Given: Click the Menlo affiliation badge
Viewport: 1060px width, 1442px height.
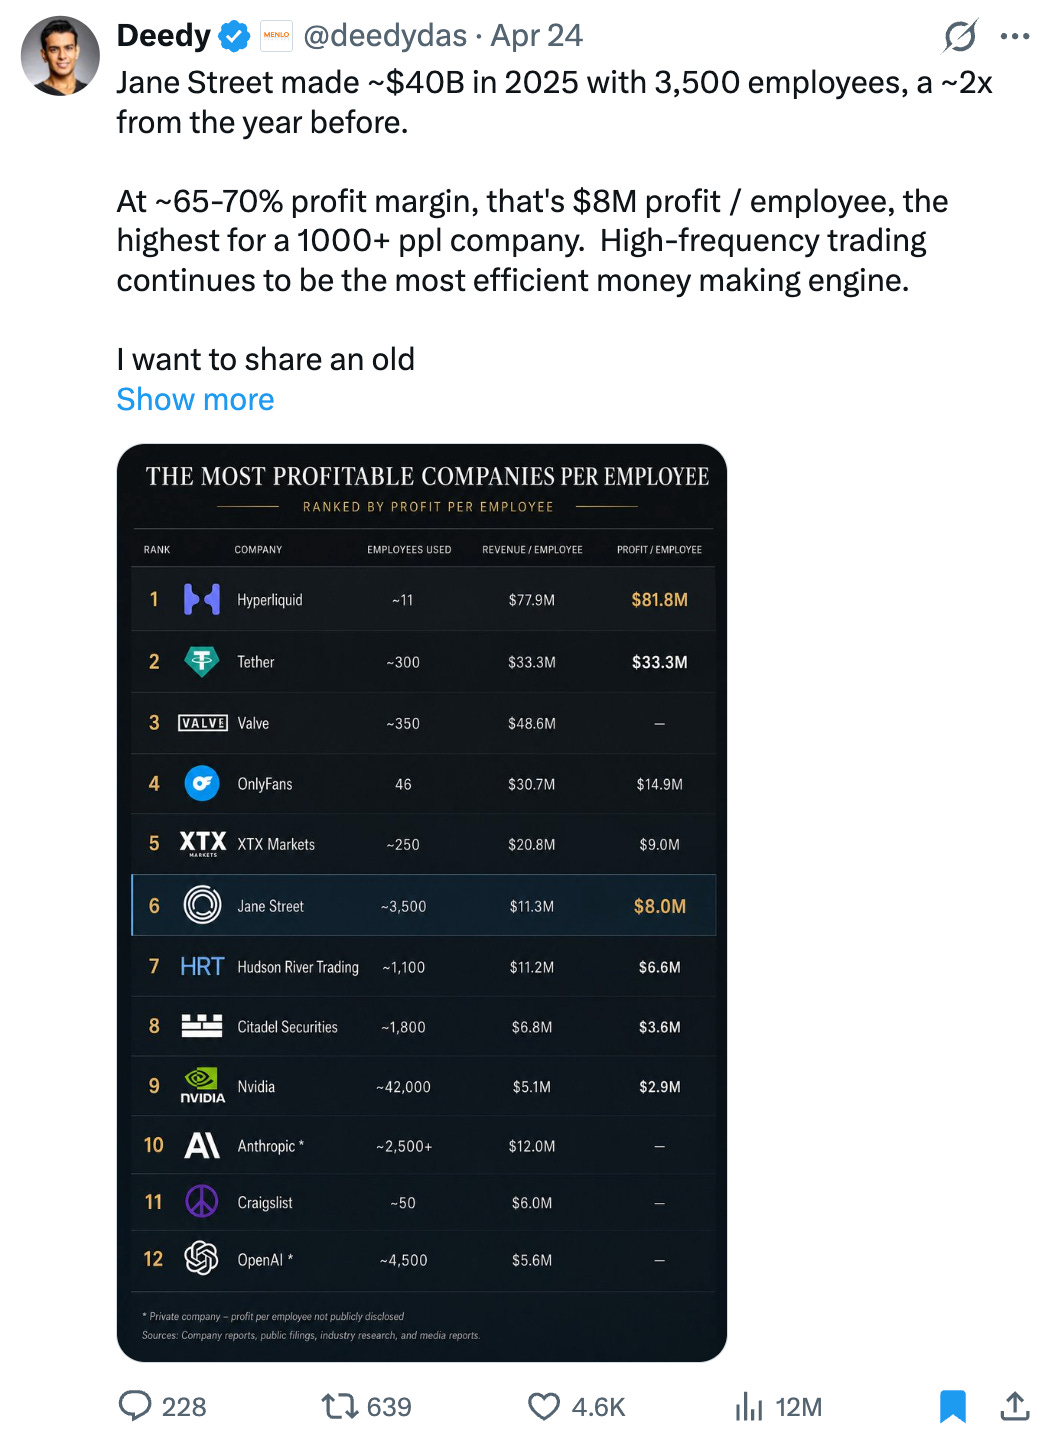Looking at the screenshot, I should pos(276,36).
